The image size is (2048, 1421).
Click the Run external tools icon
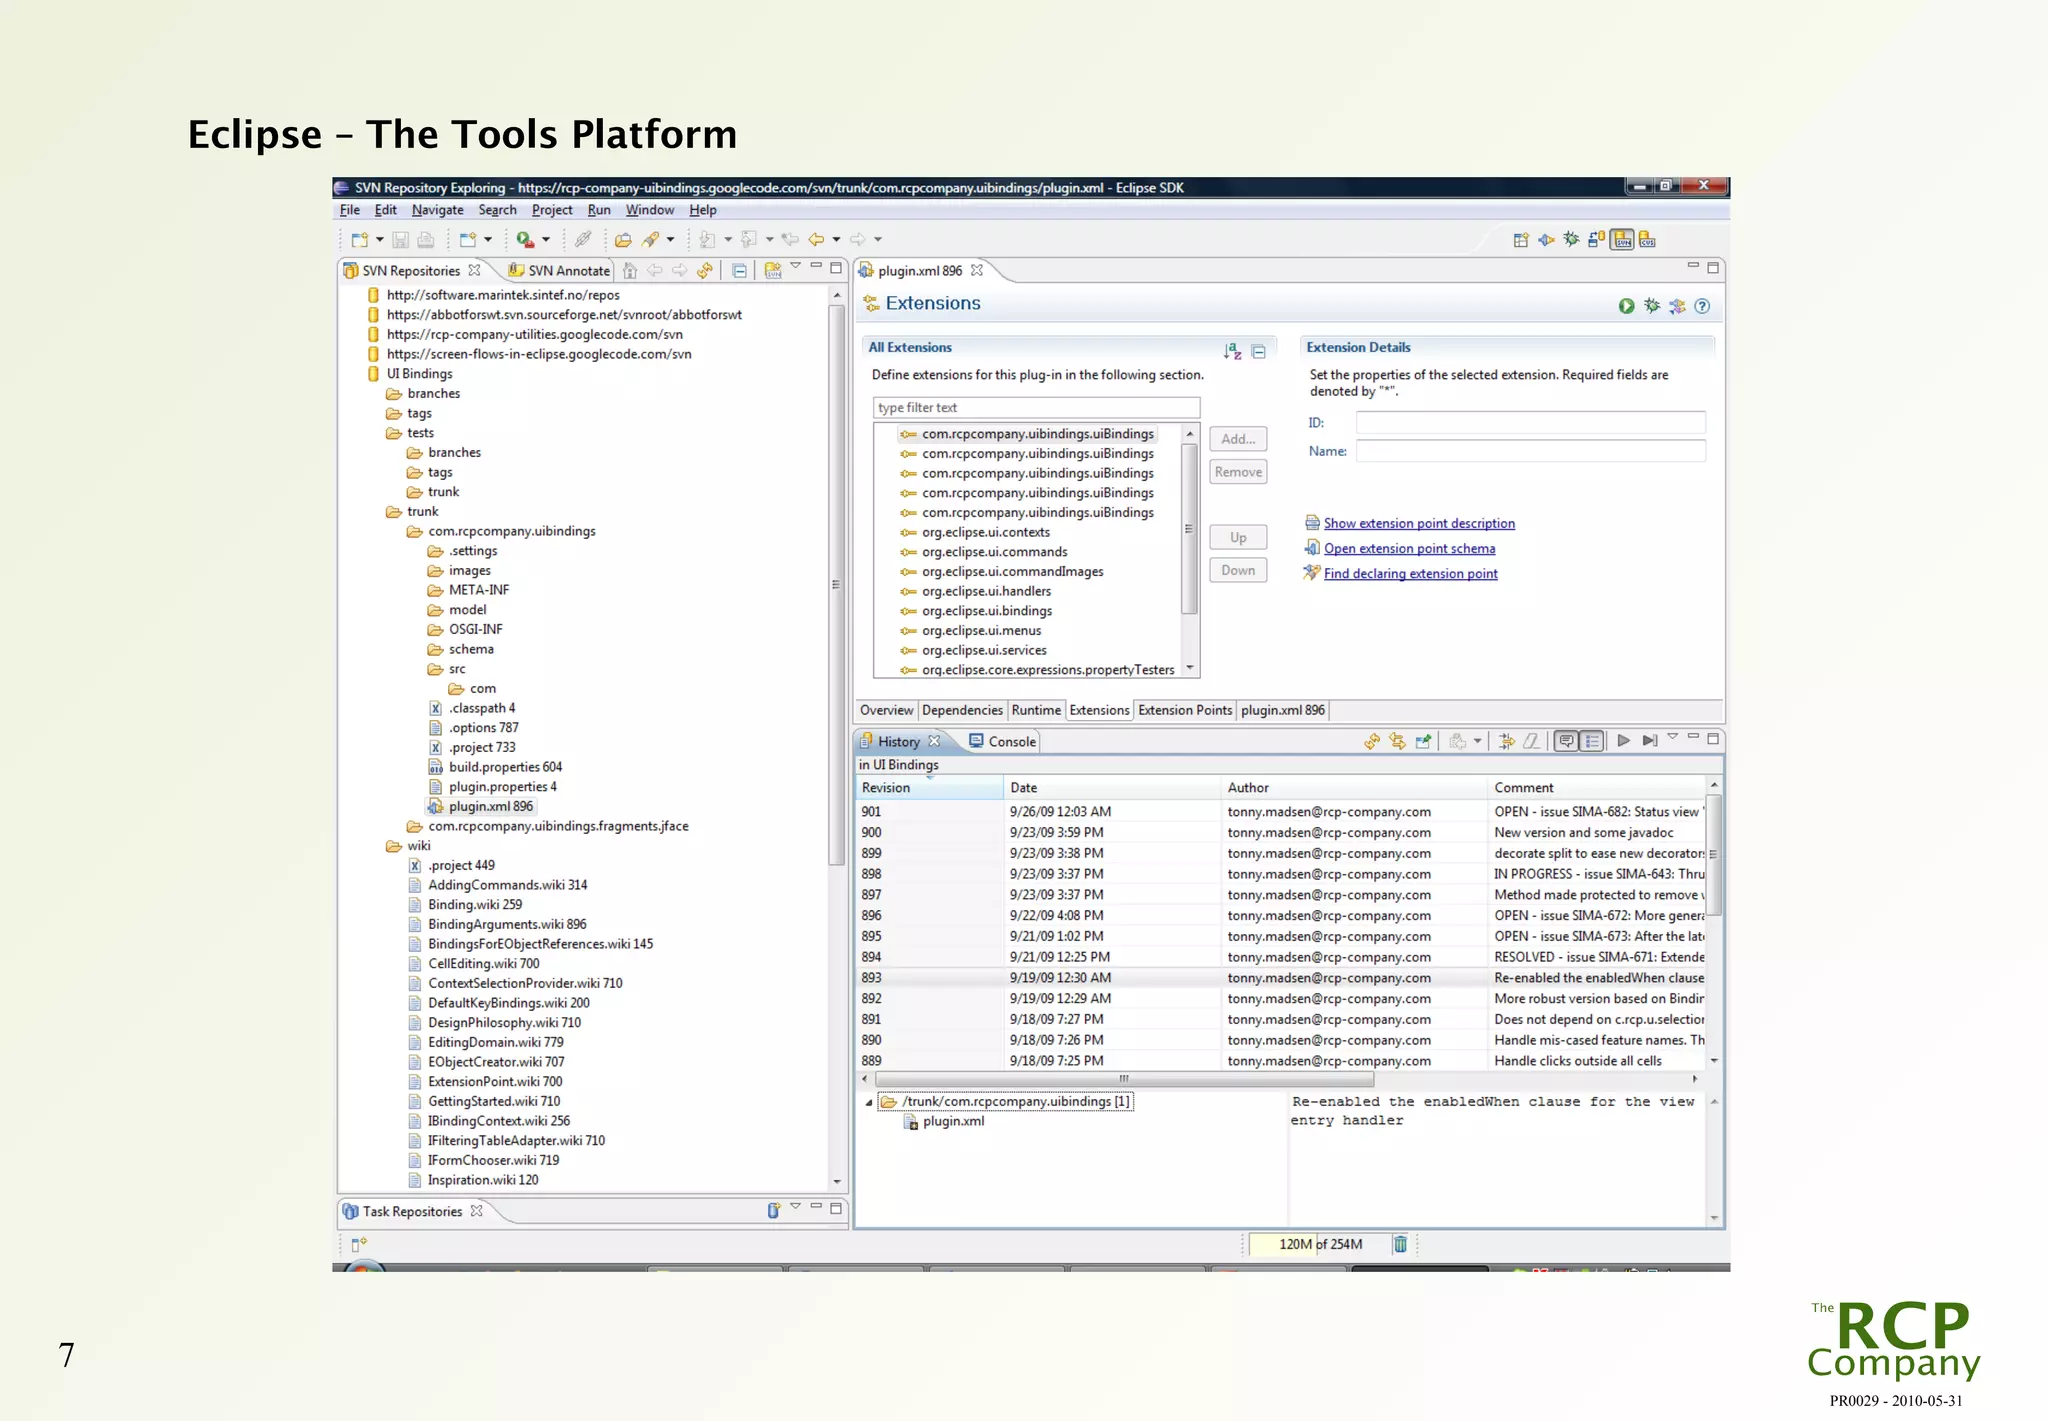[524, 239]
